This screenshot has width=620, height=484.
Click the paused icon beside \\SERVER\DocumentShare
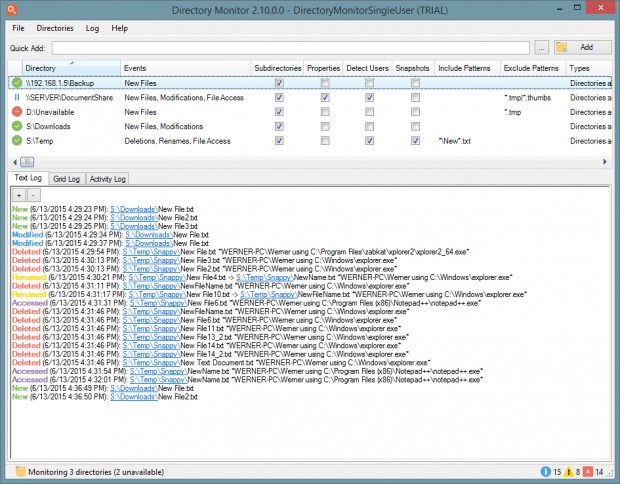click(x=17, y=97)
